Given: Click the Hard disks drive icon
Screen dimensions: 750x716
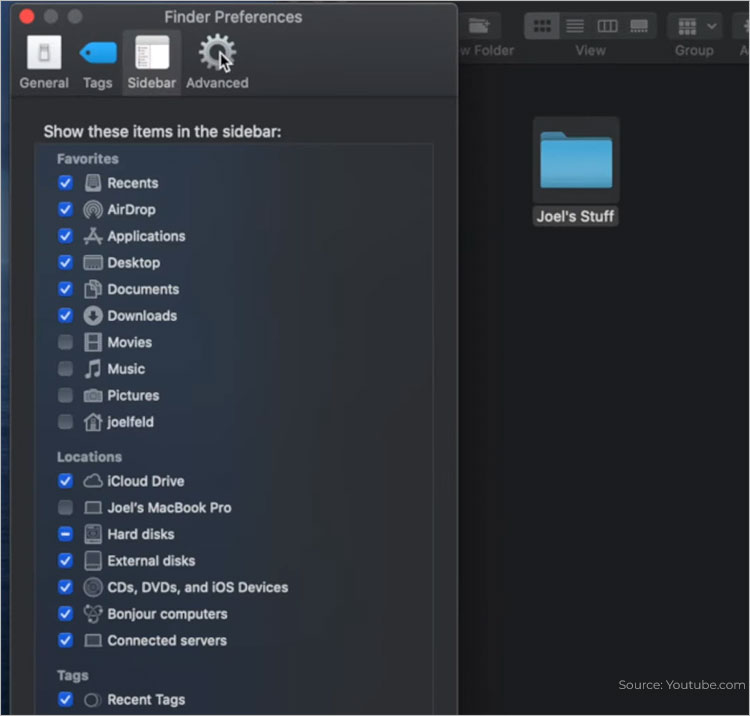Looking at the screenshot, I should pos(93,534).
